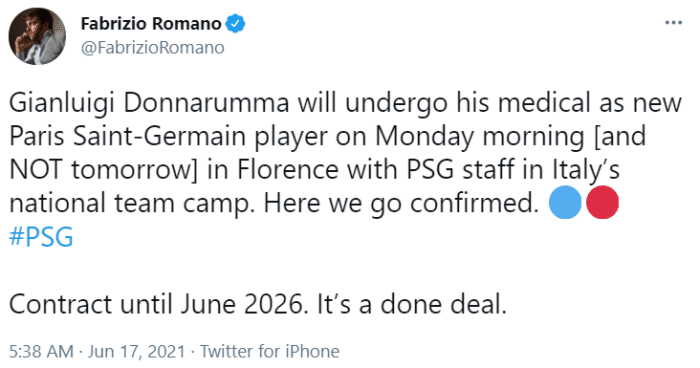Click the Here we go confirmed sentence

[401, 204]
